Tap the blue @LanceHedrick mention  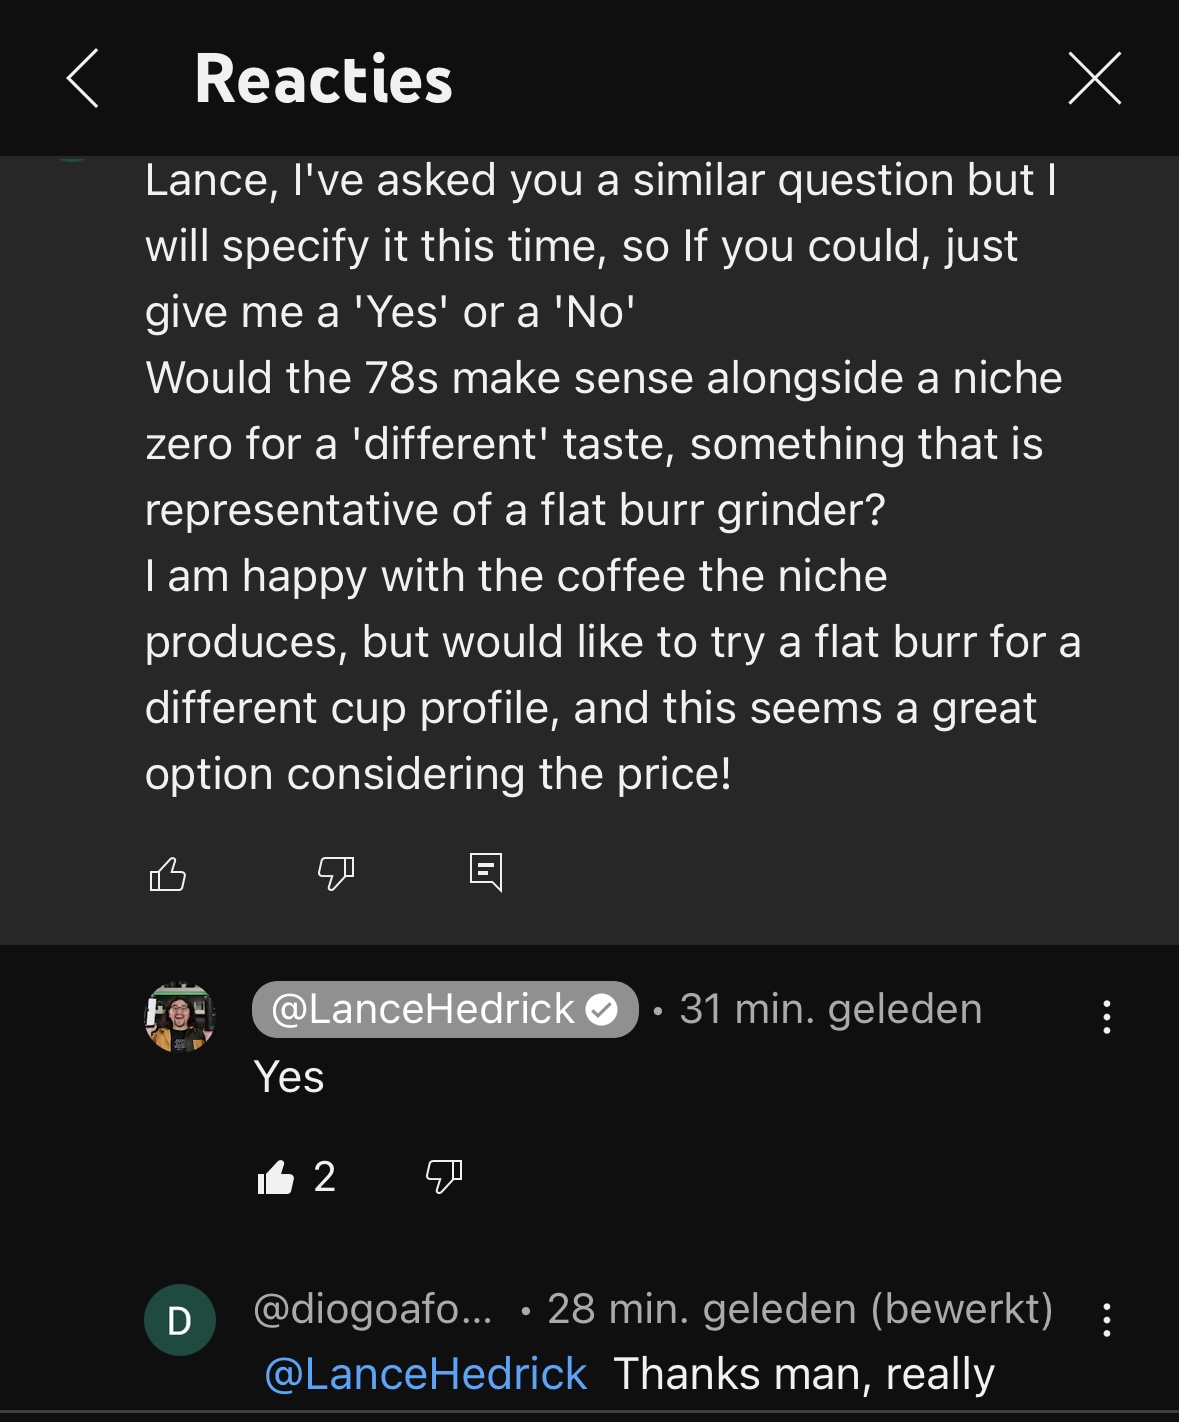click(426, 1374)
